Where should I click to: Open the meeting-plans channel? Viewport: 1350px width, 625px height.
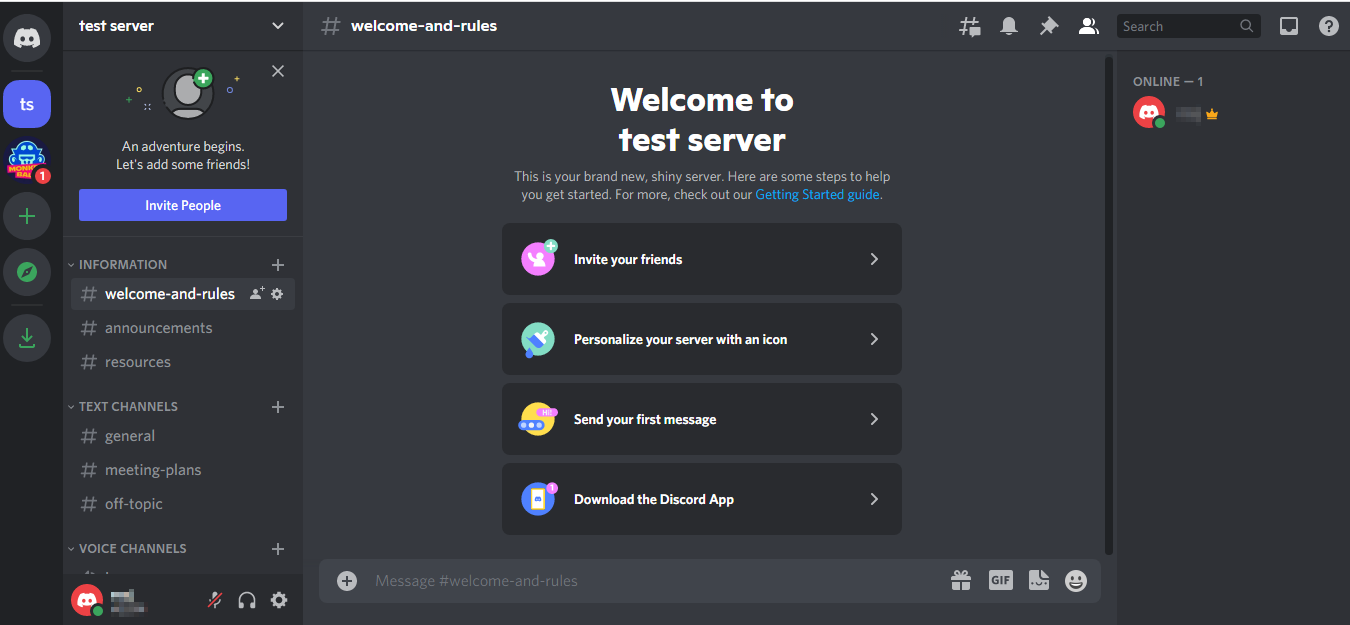point(183,470)
